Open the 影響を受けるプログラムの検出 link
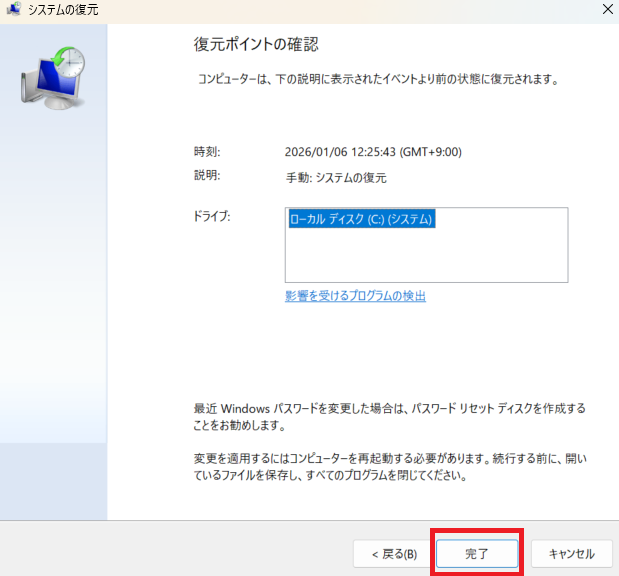 click(355, 296)
